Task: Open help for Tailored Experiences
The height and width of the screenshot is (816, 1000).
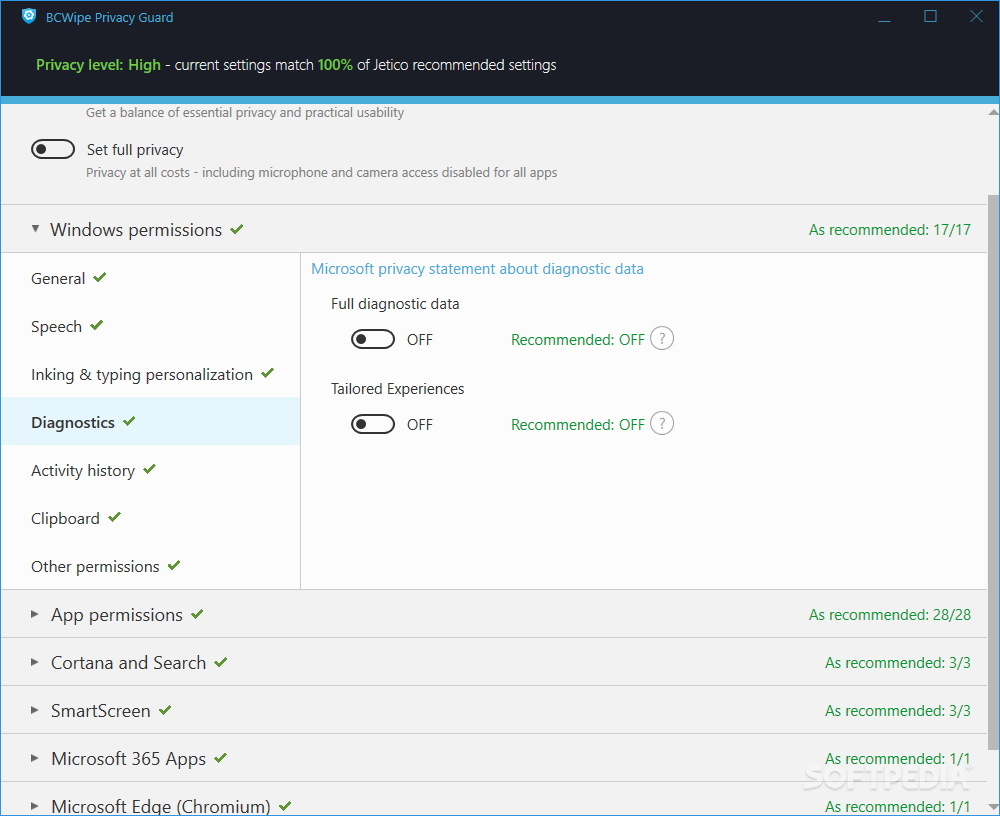Action: (661, 423)
